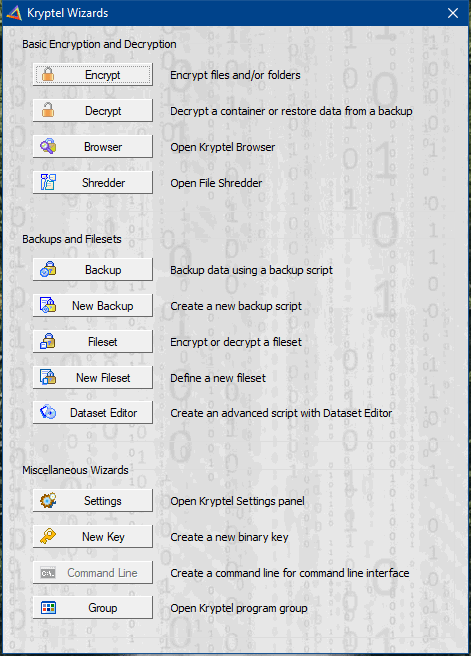Click the New Fileset icon
The height and width of the screenshot is (656, 471).
[48, 377]
